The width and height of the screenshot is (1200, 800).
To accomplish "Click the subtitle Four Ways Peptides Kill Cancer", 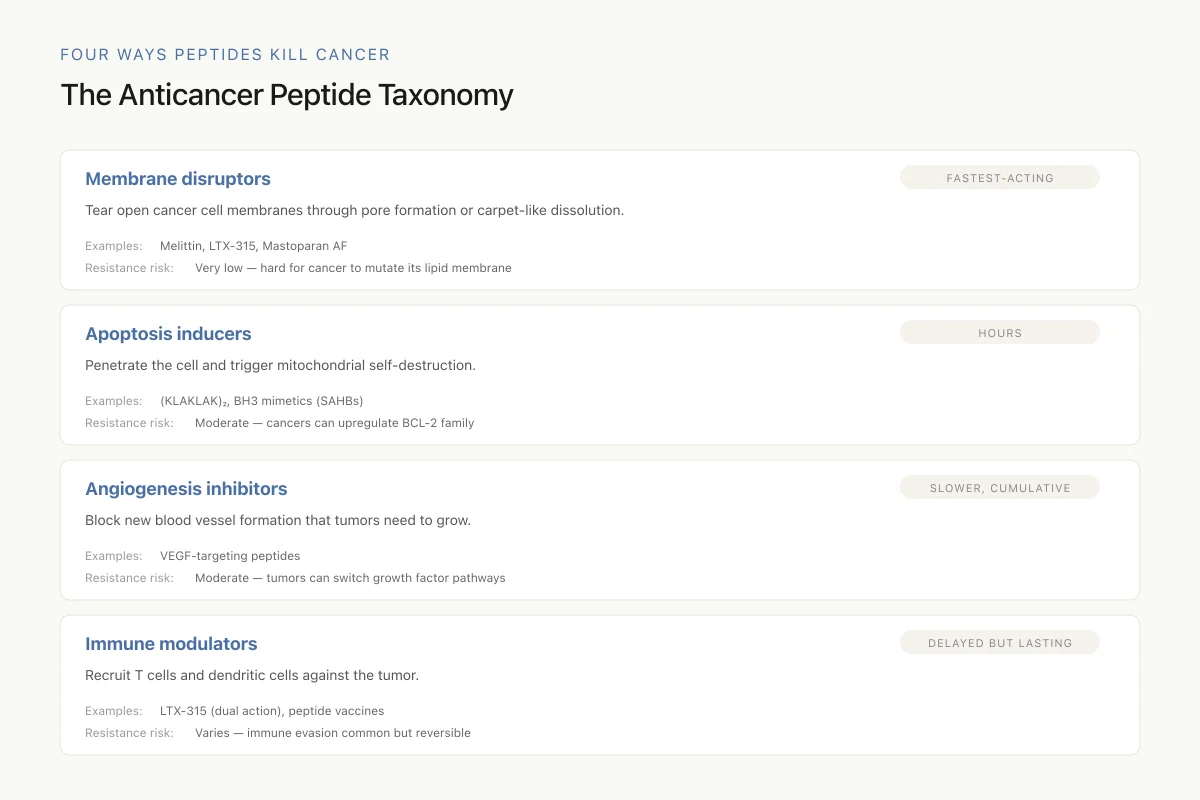I will pos(225,54).
